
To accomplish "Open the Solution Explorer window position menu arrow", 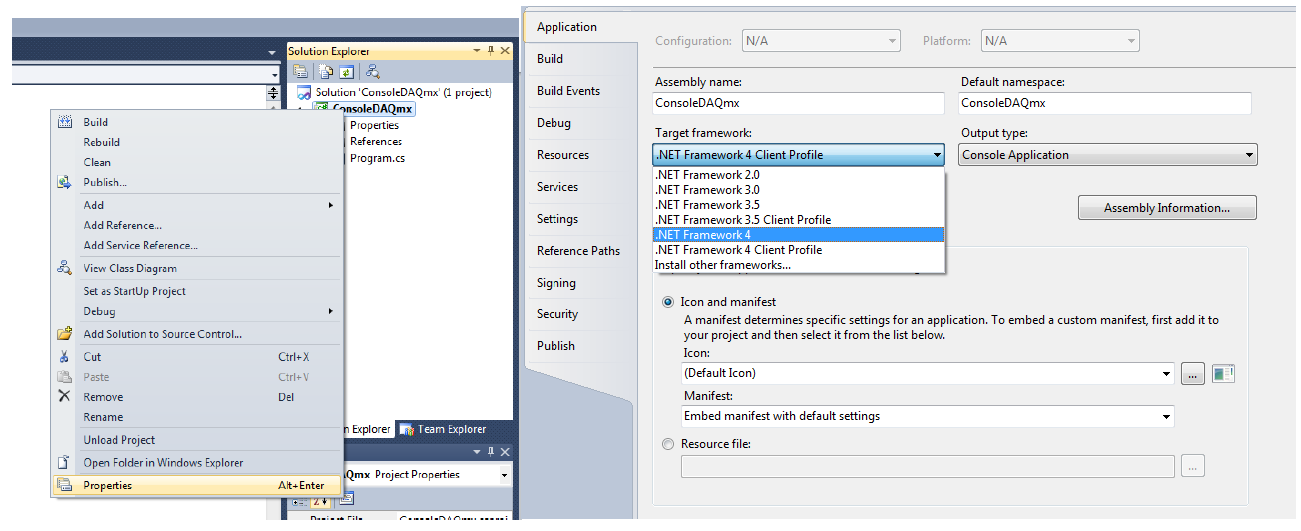I will pos(477,50).
